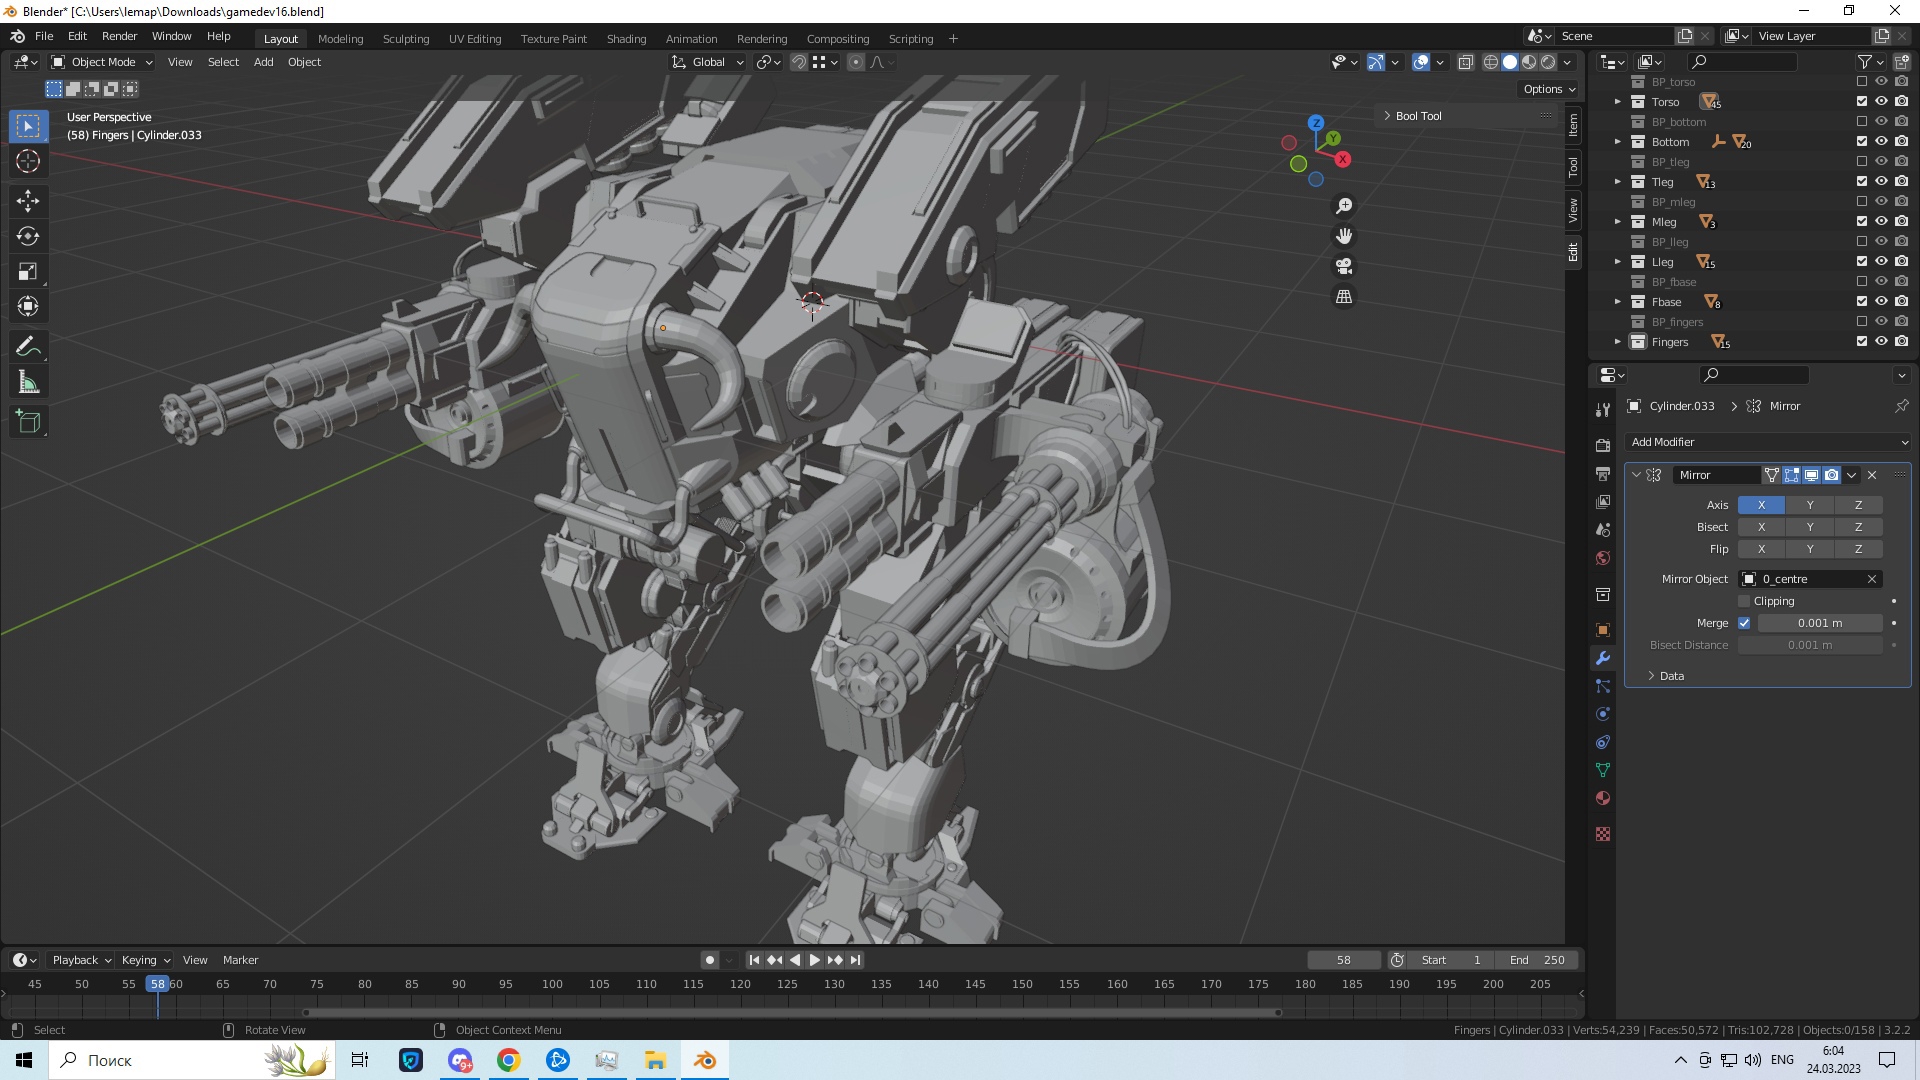Open Material properties tab icon

pos(1603,798)
